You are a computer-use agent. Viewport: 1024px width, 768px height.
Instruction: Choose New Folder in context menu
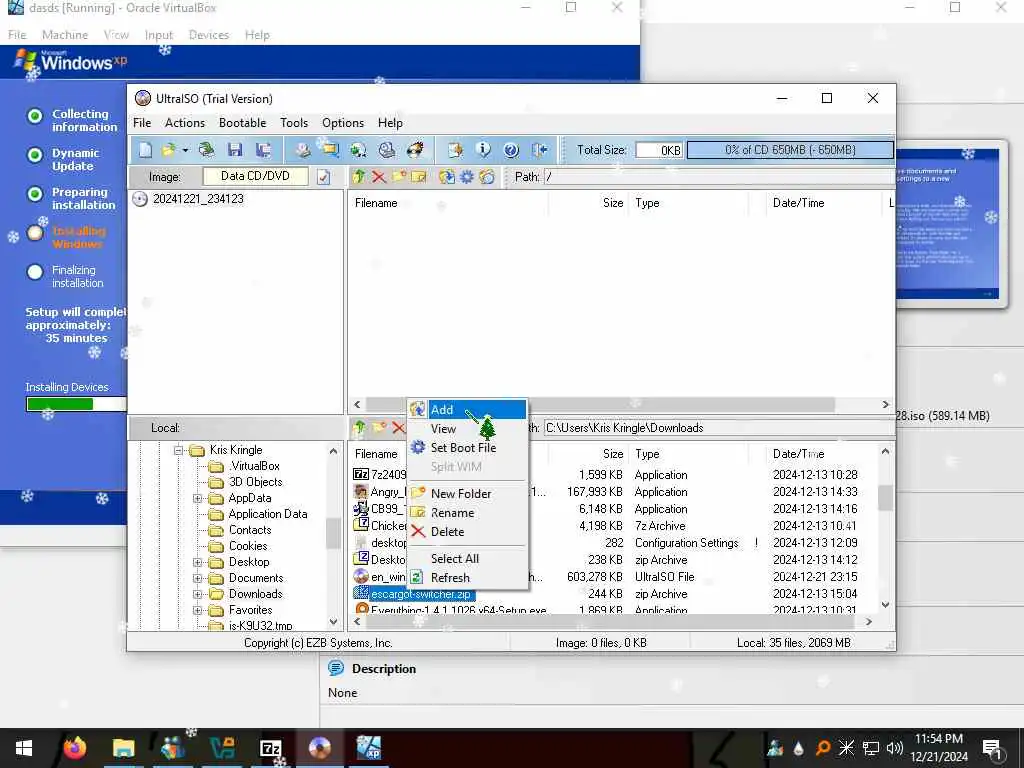pyautogui.click(x=467, y=494)
